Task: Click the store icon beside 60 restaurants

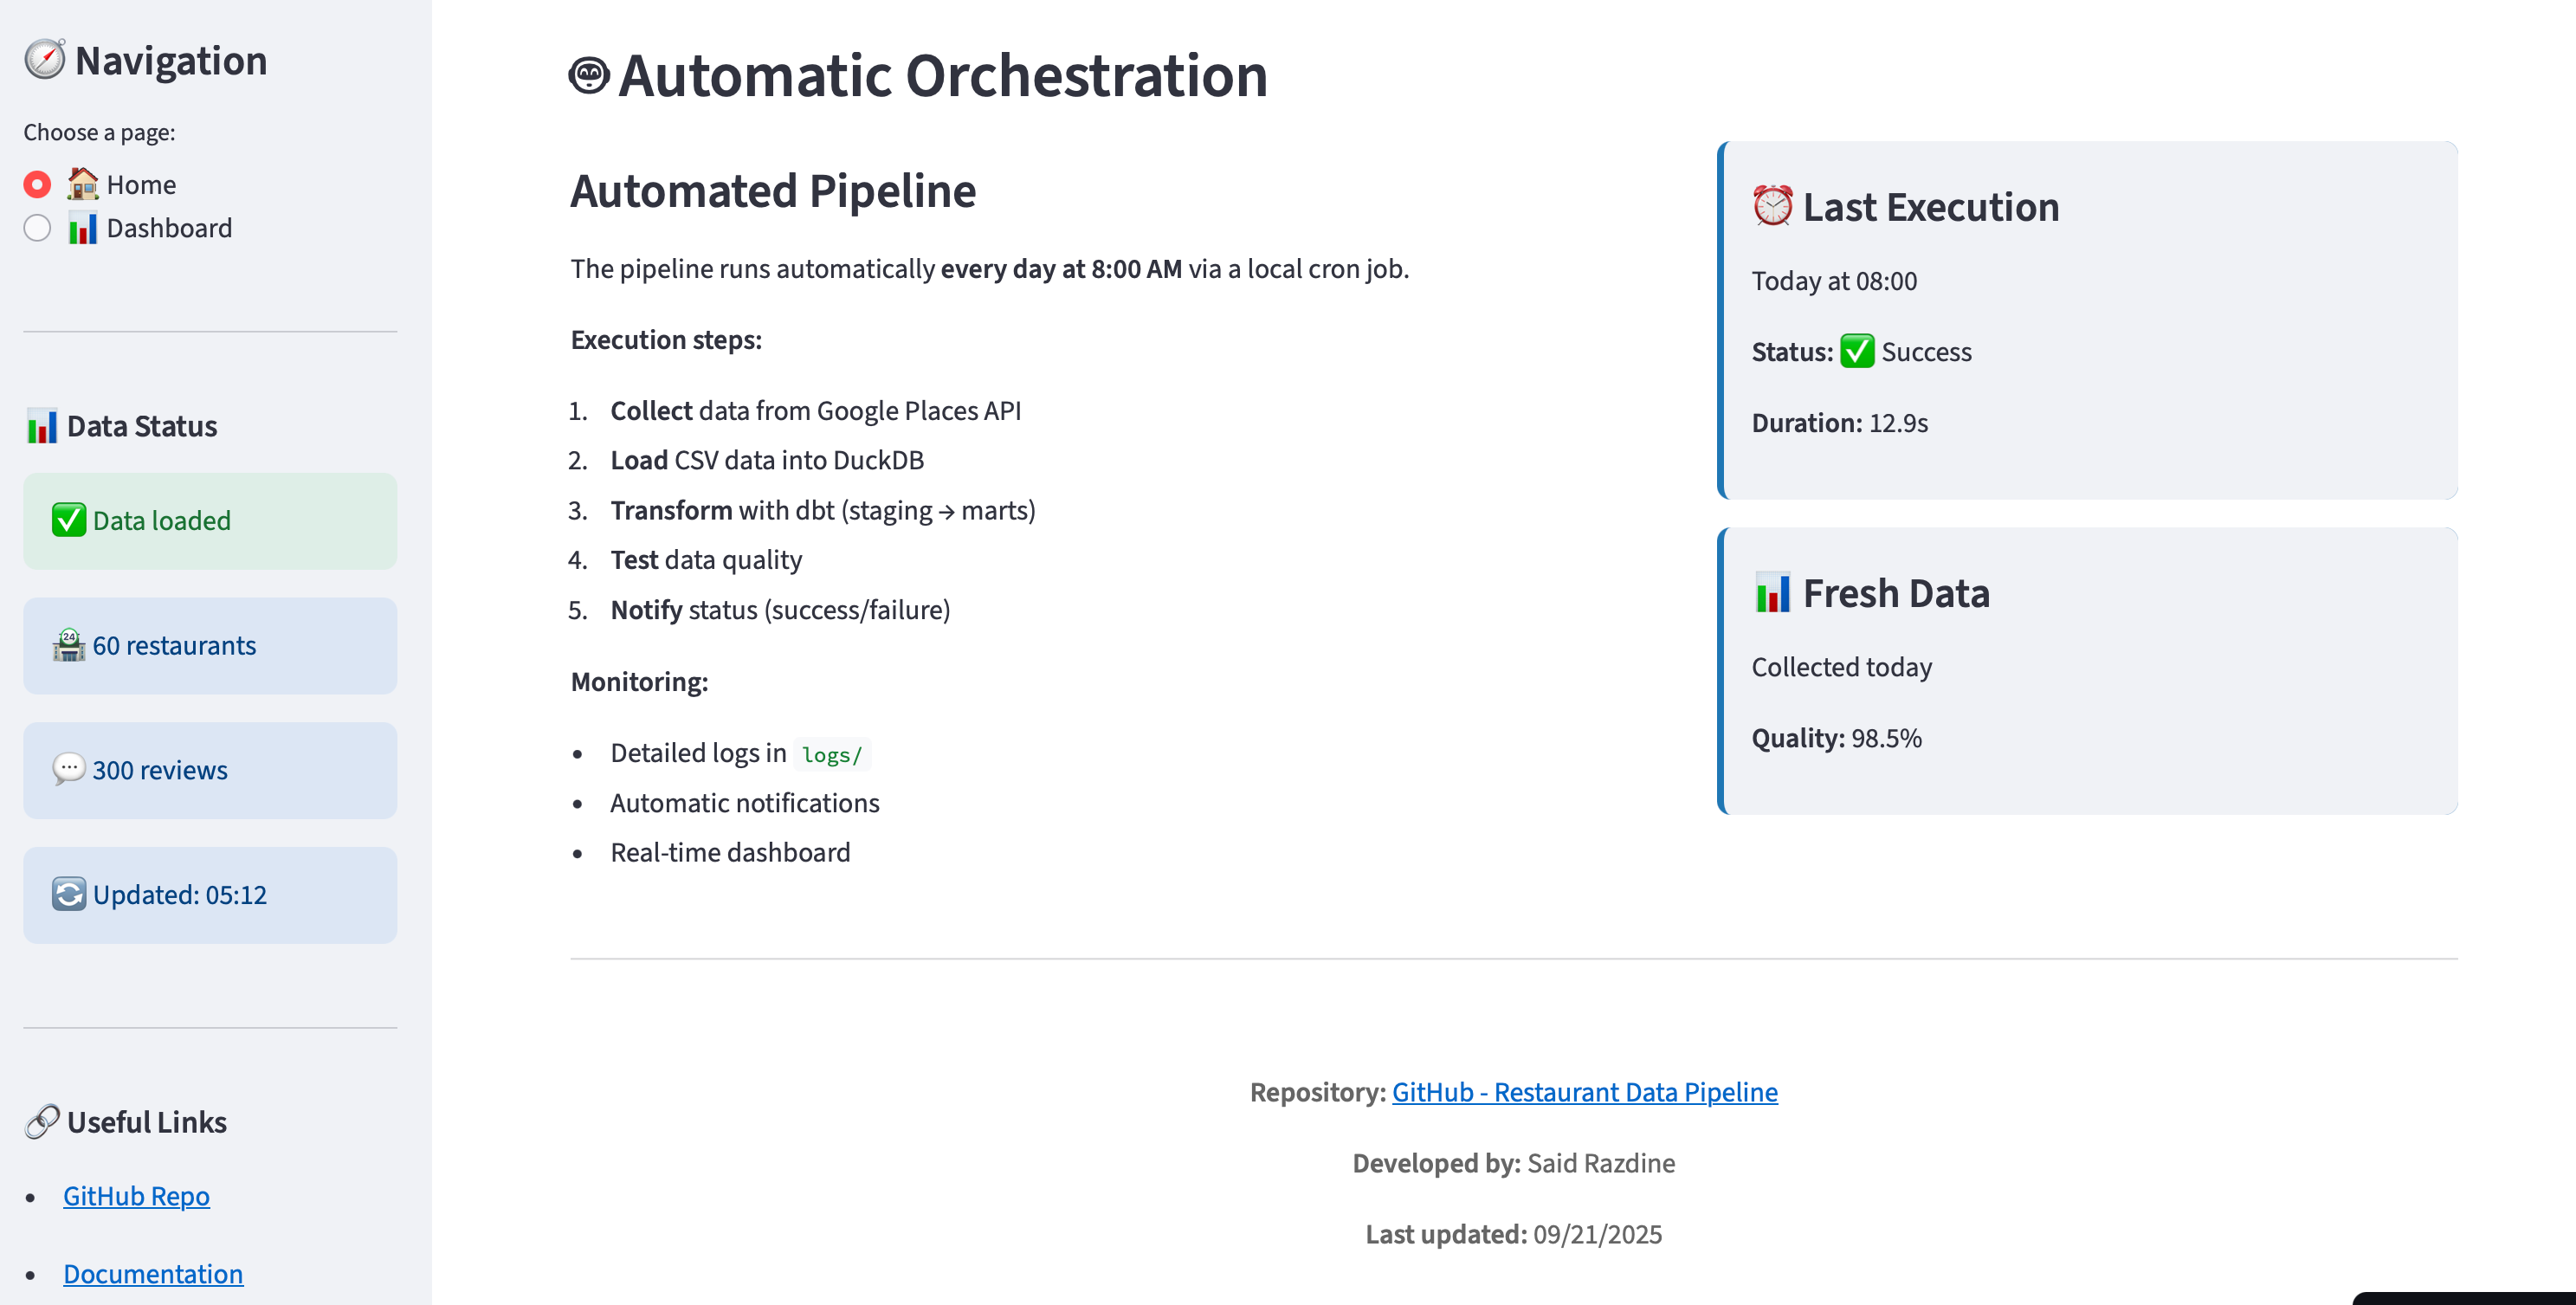Action: click(x=69, y=645)
